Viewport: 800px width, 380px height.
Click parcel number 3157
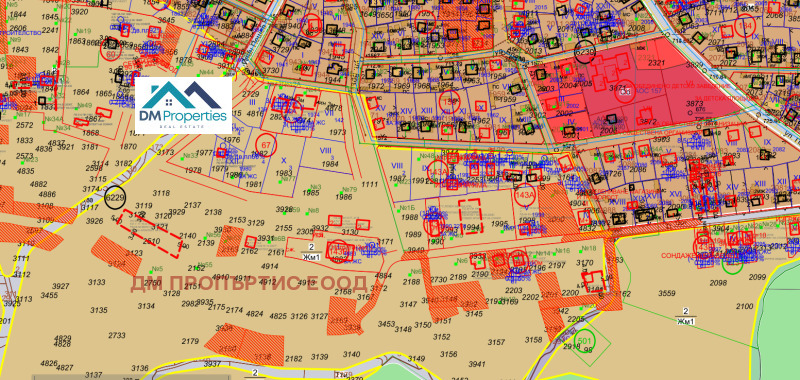point(496,342)
